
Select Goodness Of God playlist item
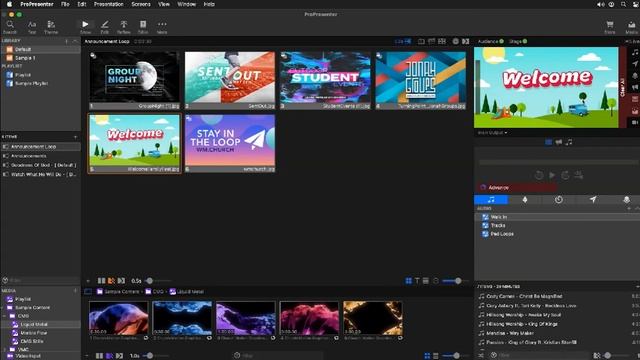point(40,165)
